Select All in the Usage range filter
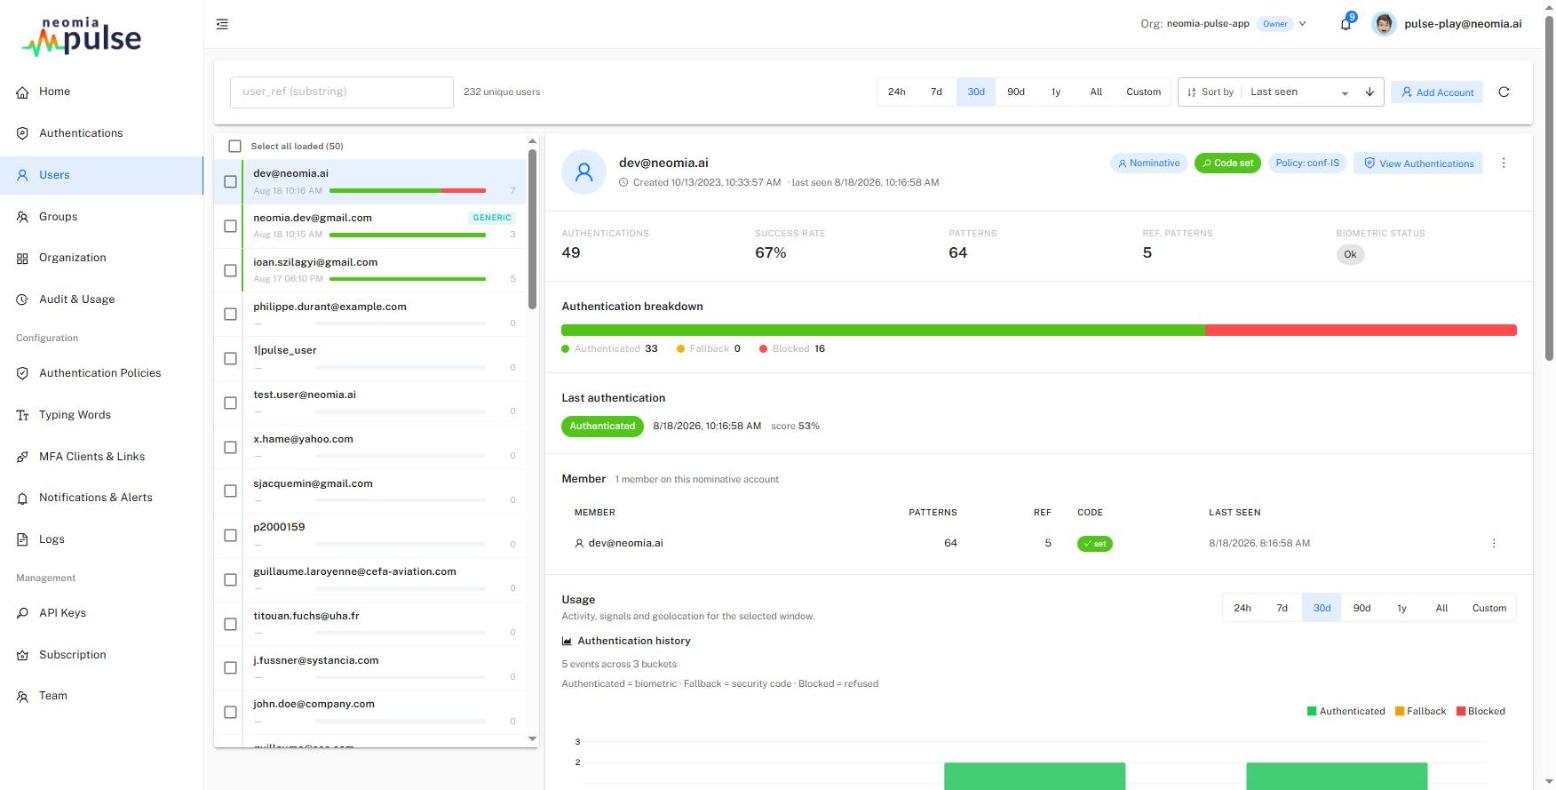Image resolution: width=1556 pixels, height=790 pixels. point(1442,608)
